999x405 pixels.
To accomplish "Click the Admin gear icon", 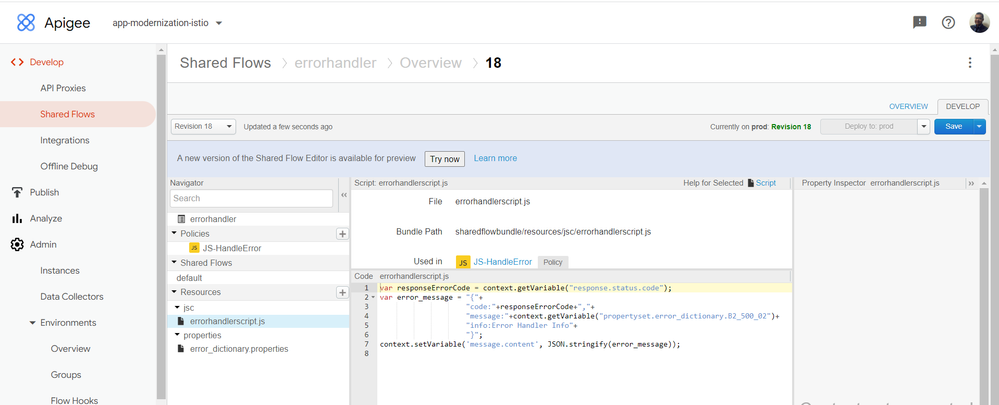I will pyautogui.click(x=17, y=245).
